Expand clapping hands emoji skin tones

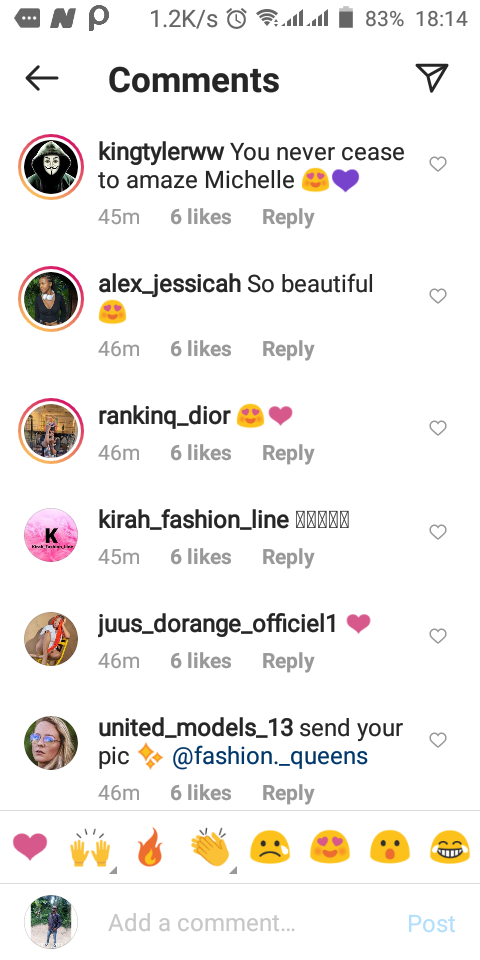tap(210, 849)
